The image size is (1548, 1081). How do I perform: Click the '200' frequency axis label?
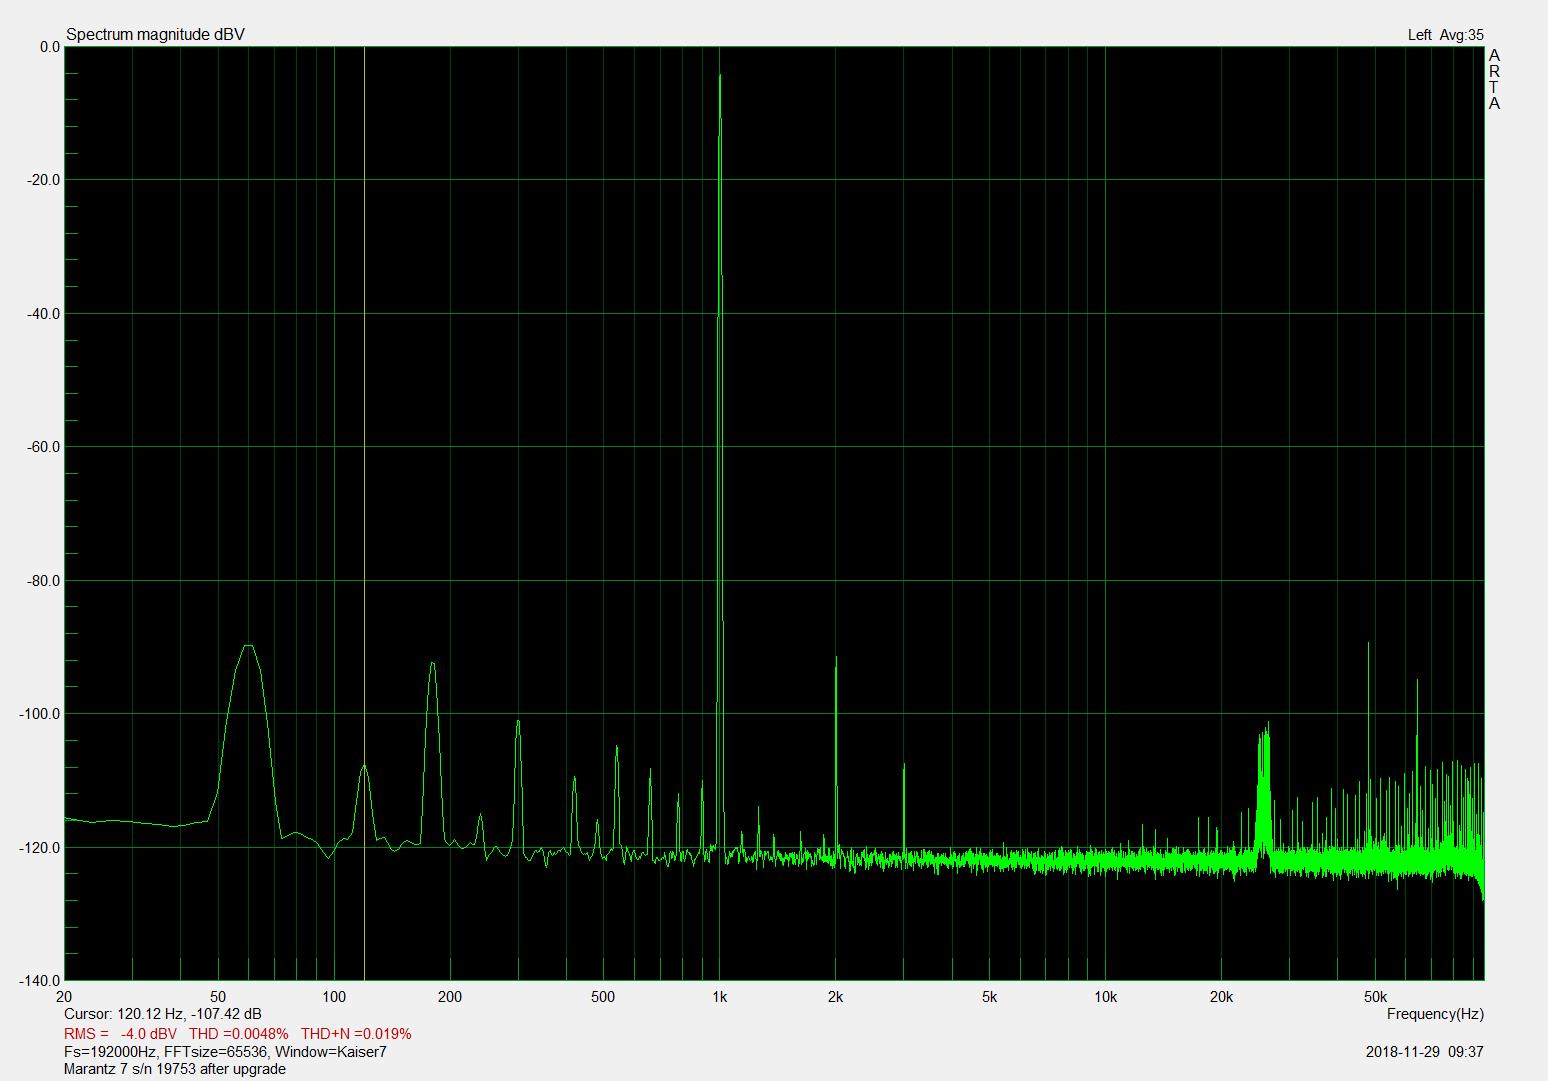point(450,997)
